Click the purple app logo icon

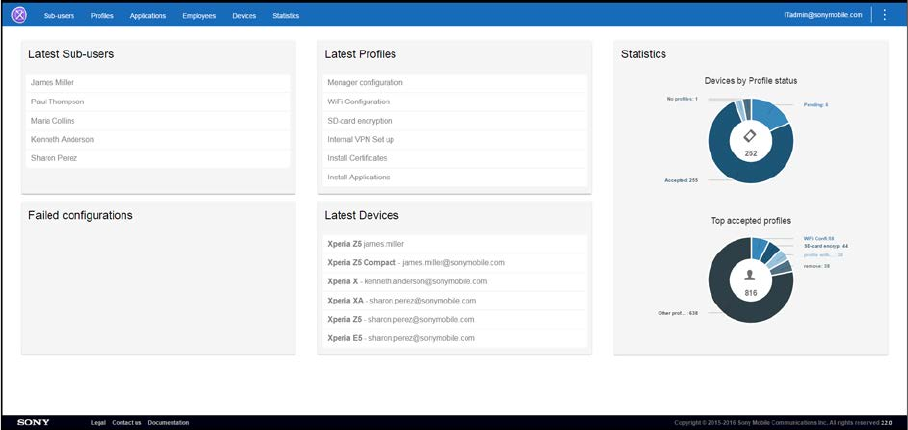[x=19, y=15]
